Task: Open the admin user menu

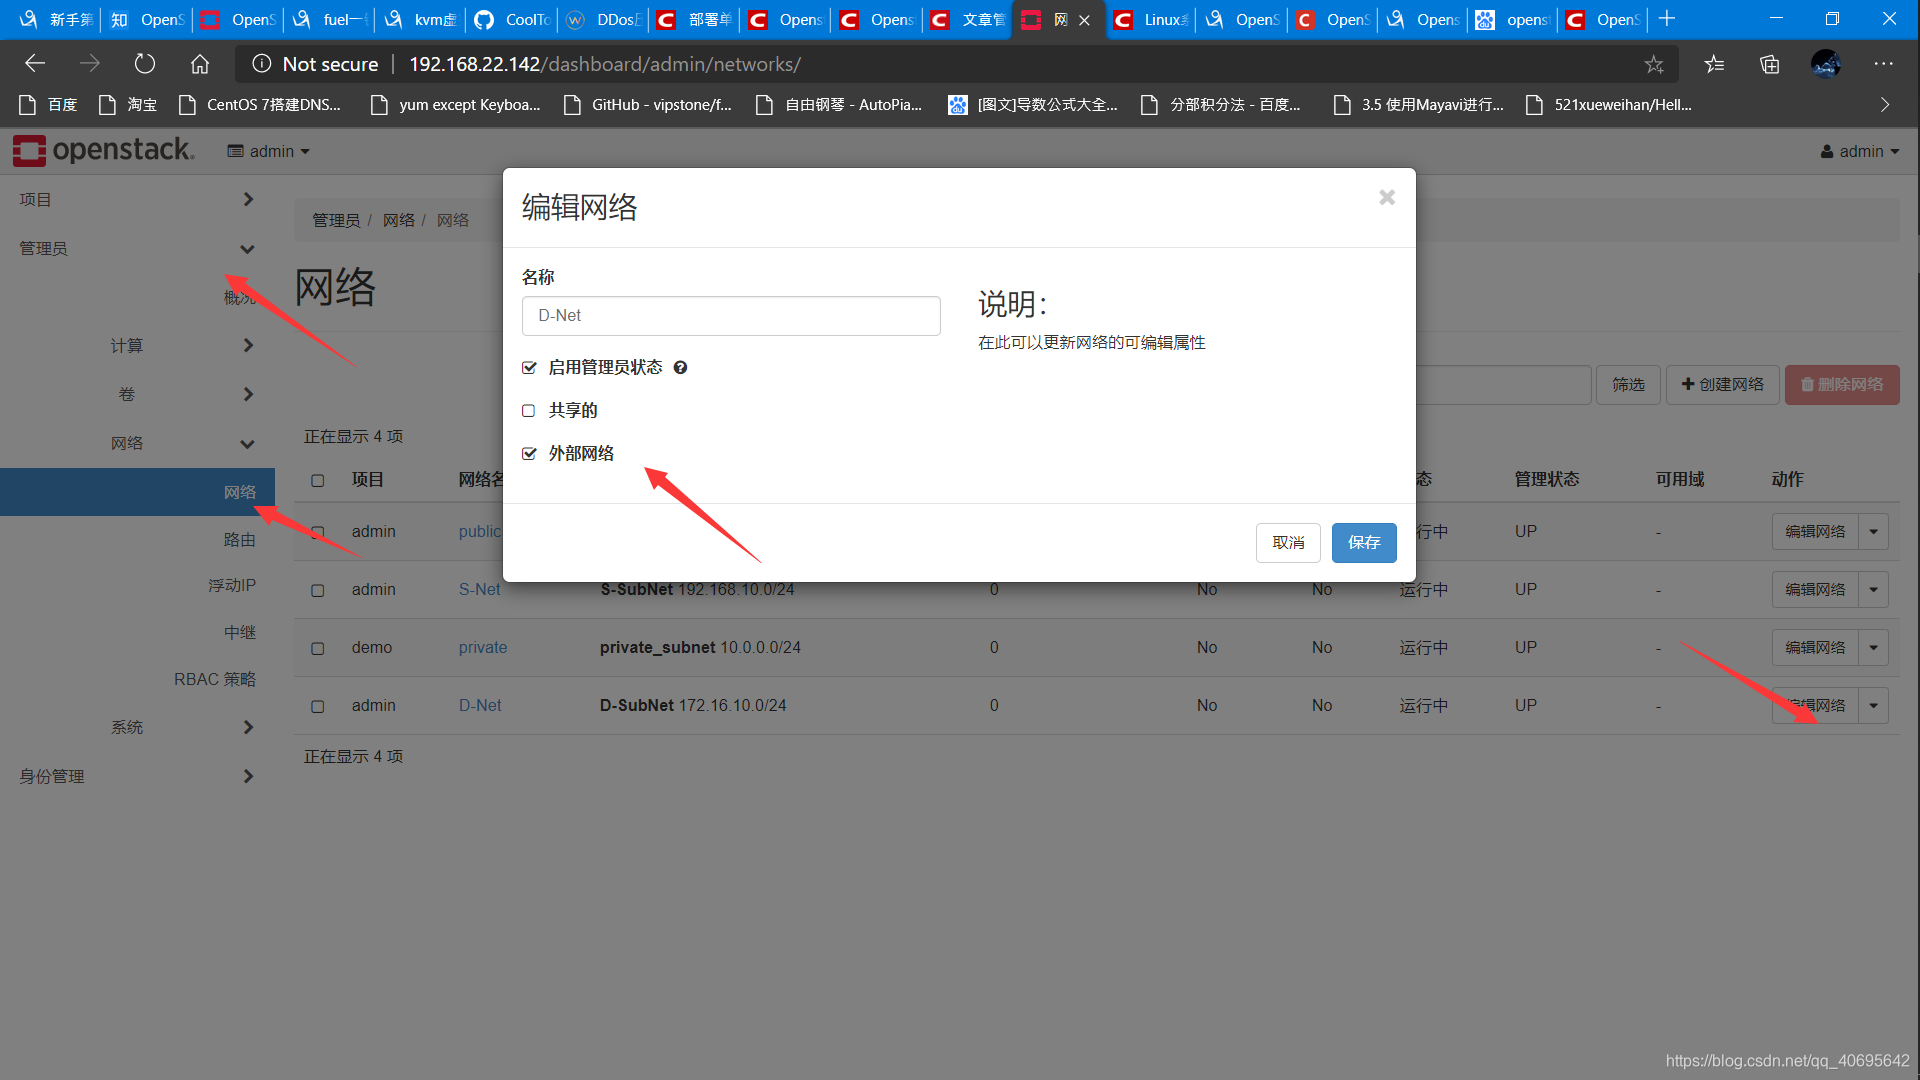Action: (1860, 151)
